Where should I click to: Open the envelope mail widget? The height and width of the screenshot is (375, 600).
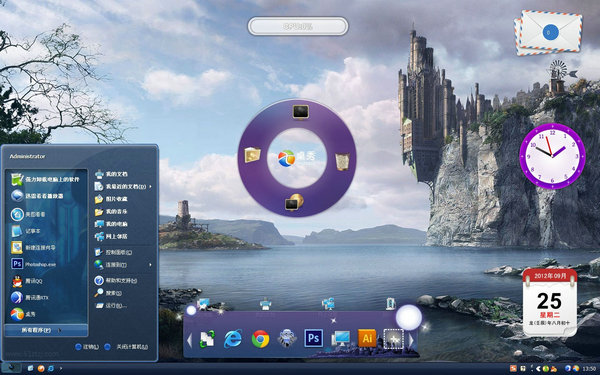tap(548, 33)
